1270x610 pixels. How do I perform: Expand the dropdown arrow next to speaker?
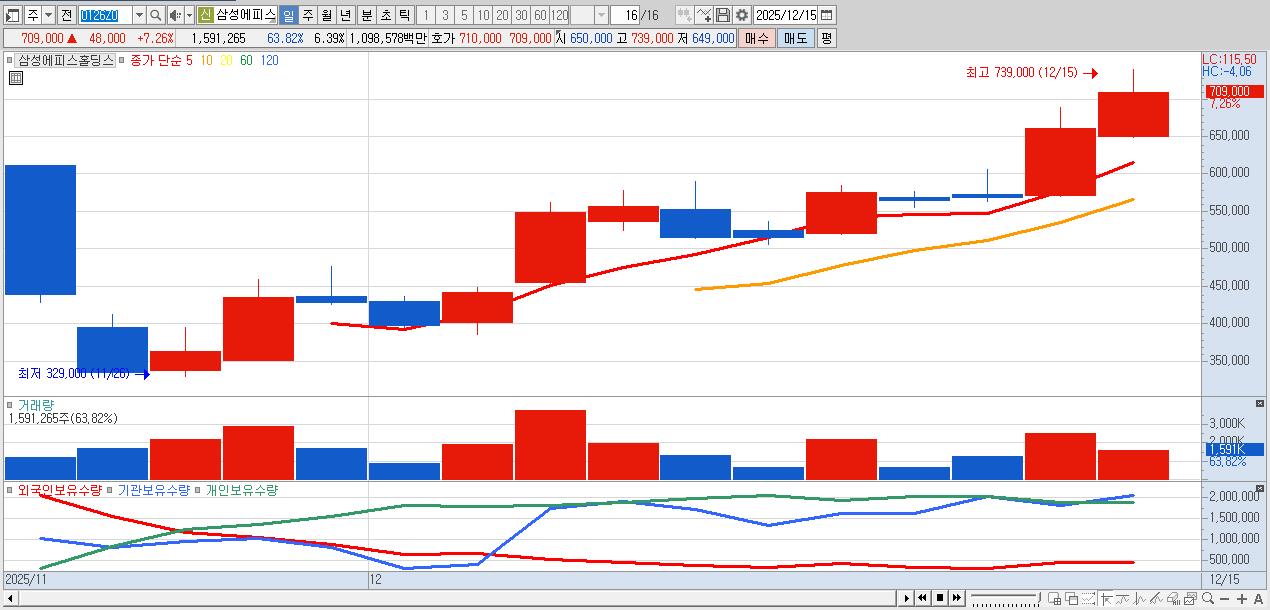188,15
